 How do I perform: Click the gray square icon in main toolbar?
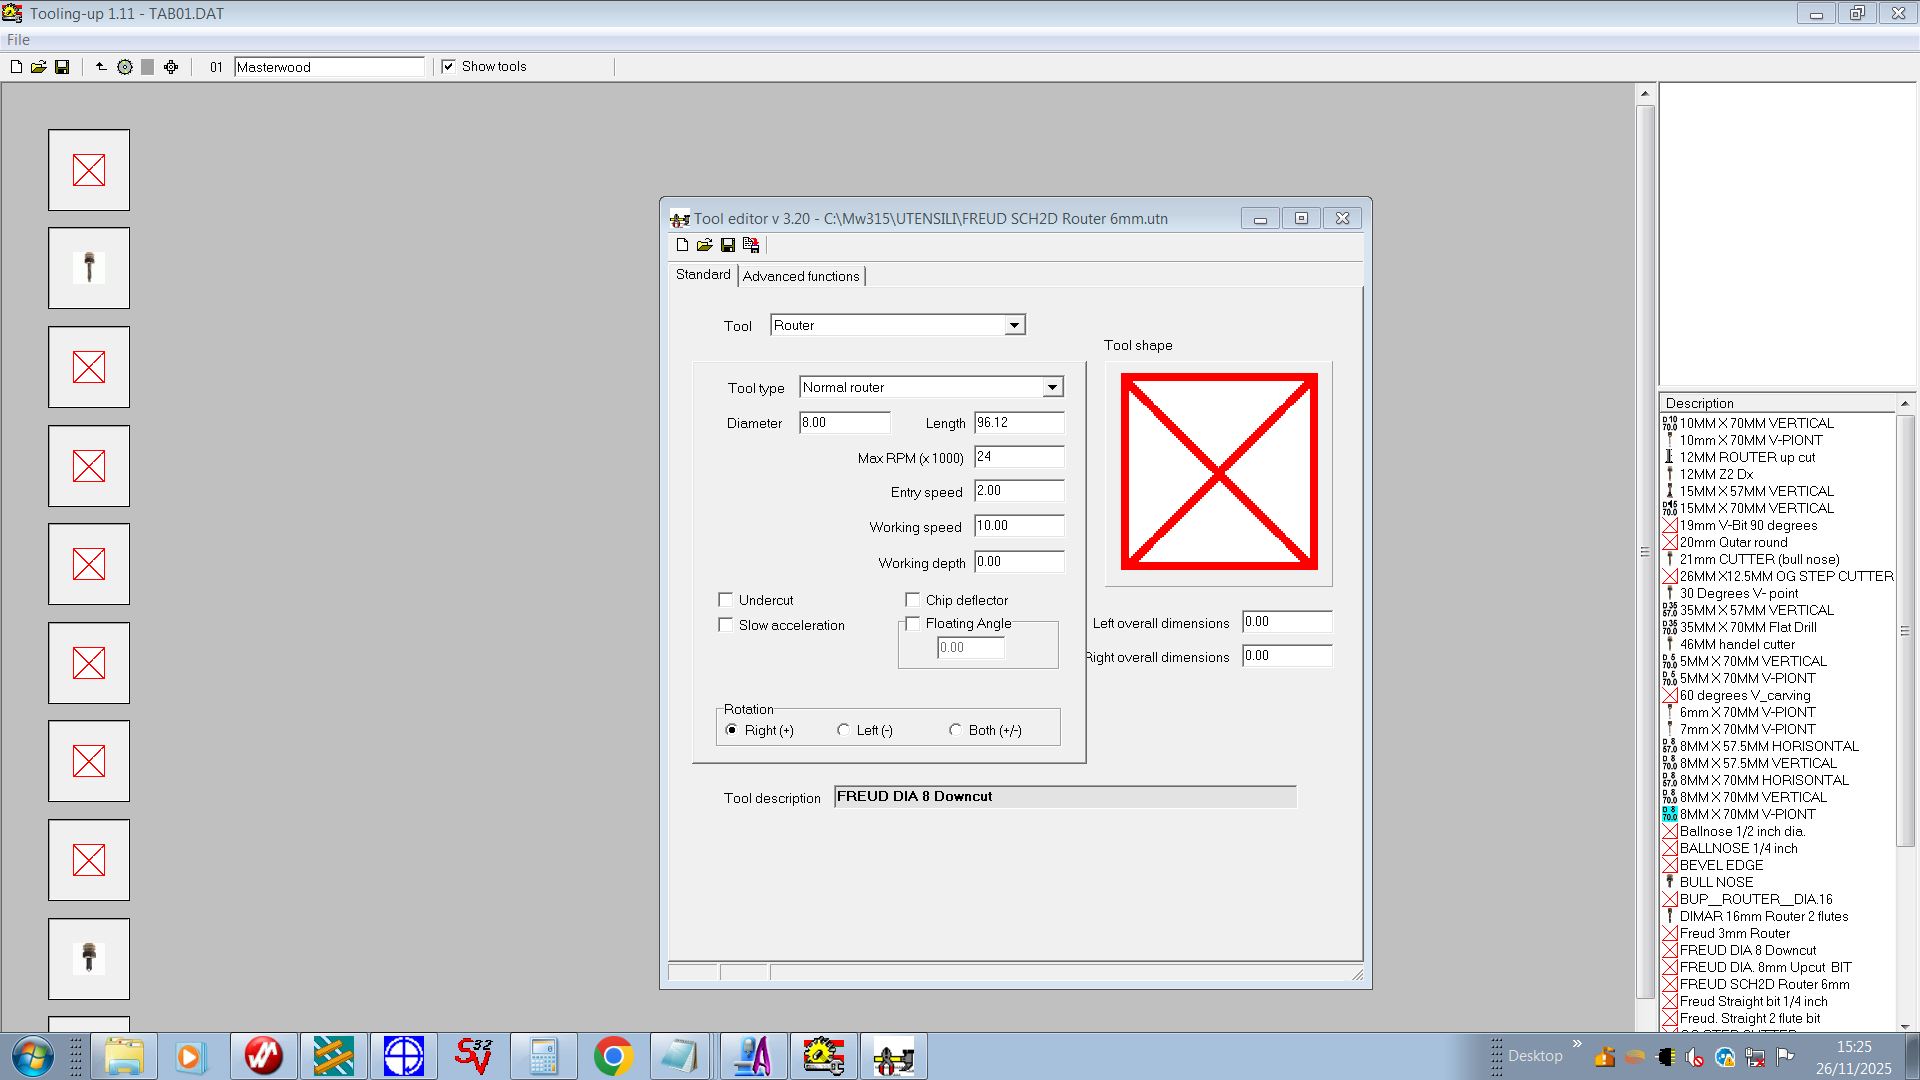pos(148,67)
